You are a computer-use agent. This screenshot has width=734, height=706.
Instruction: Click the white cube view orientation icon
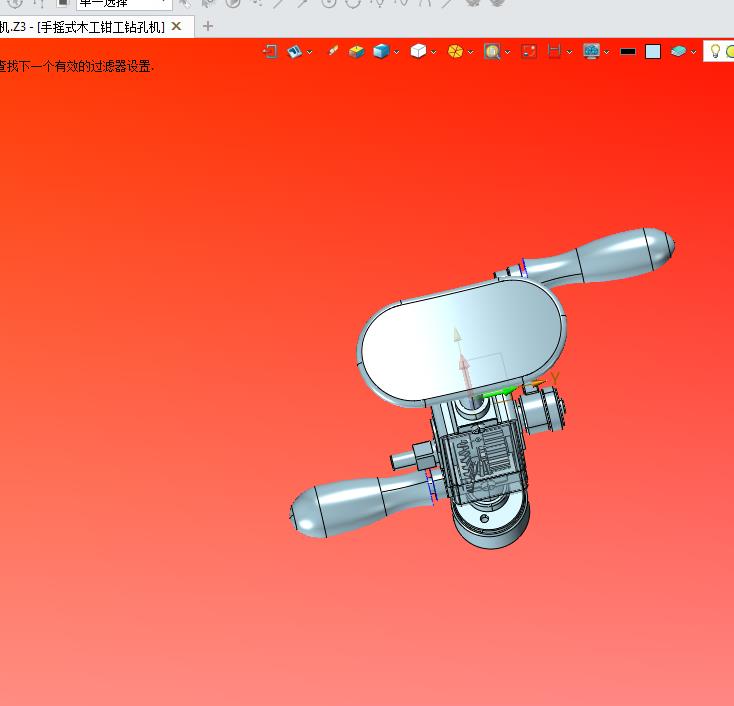tap(418, 51)
